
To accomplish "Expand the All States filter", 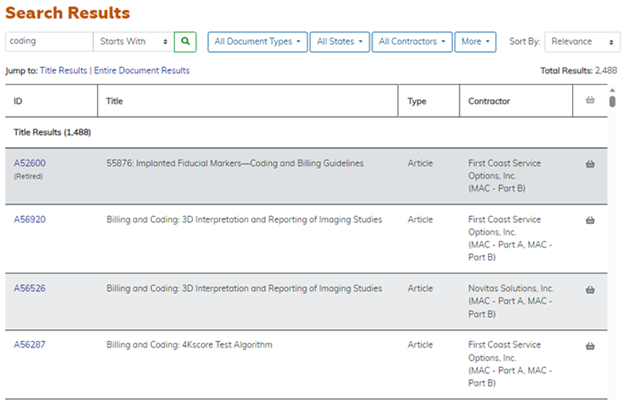I will (338, 42).
